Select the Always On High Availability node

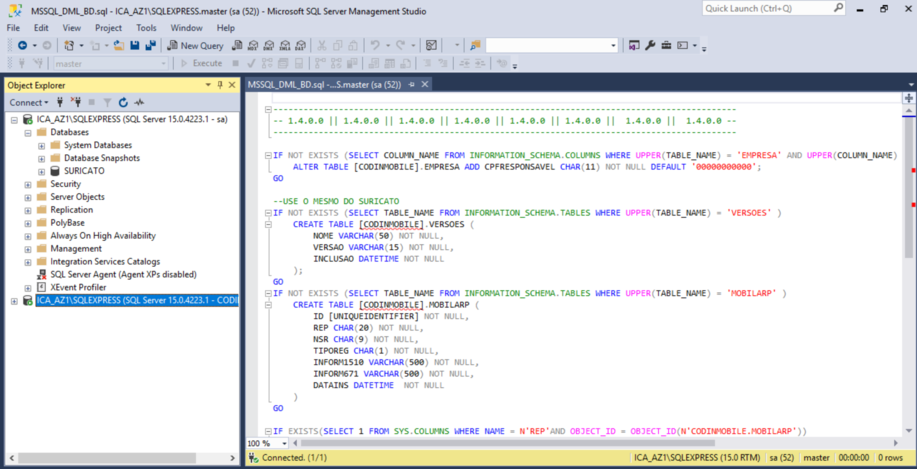103,236
